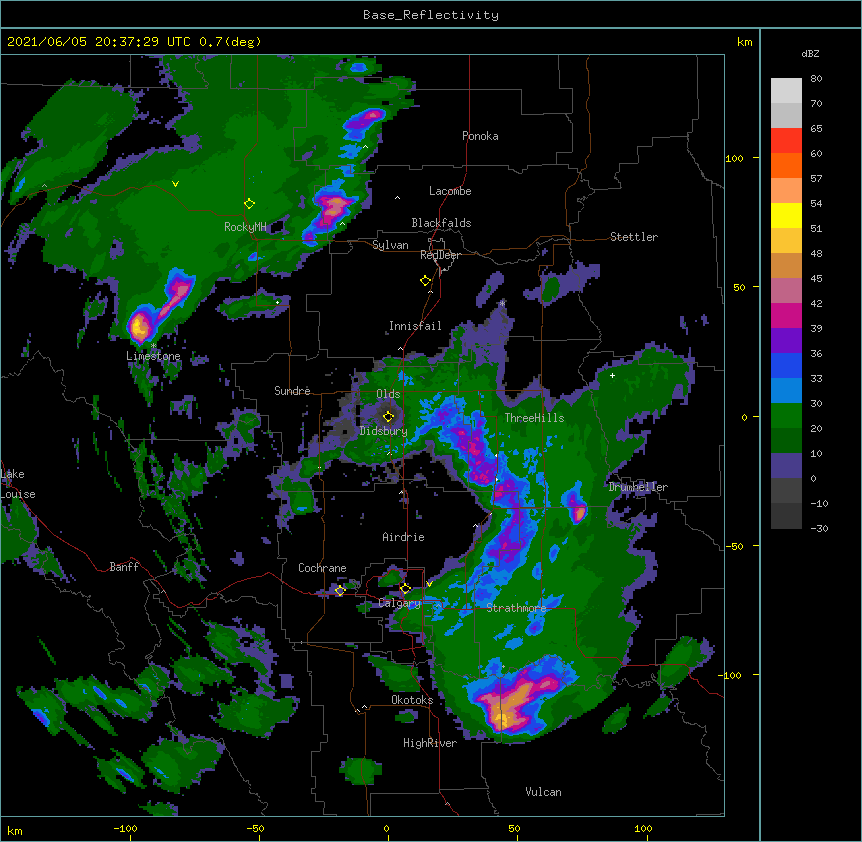Screen dimensions: 862x842
Task: Click the Ponoka town label
Action: (x=480, y=136)
